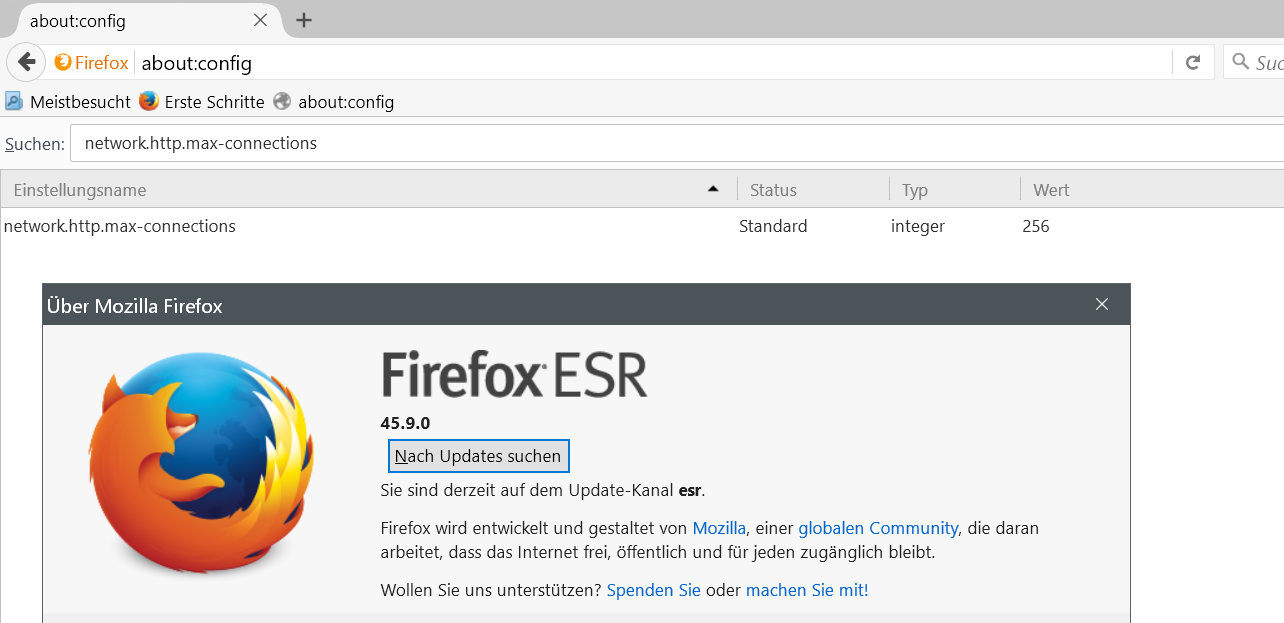Open the Erste Schritte bookmark
Screen dimensions: 1284x623
click(202, 102)
